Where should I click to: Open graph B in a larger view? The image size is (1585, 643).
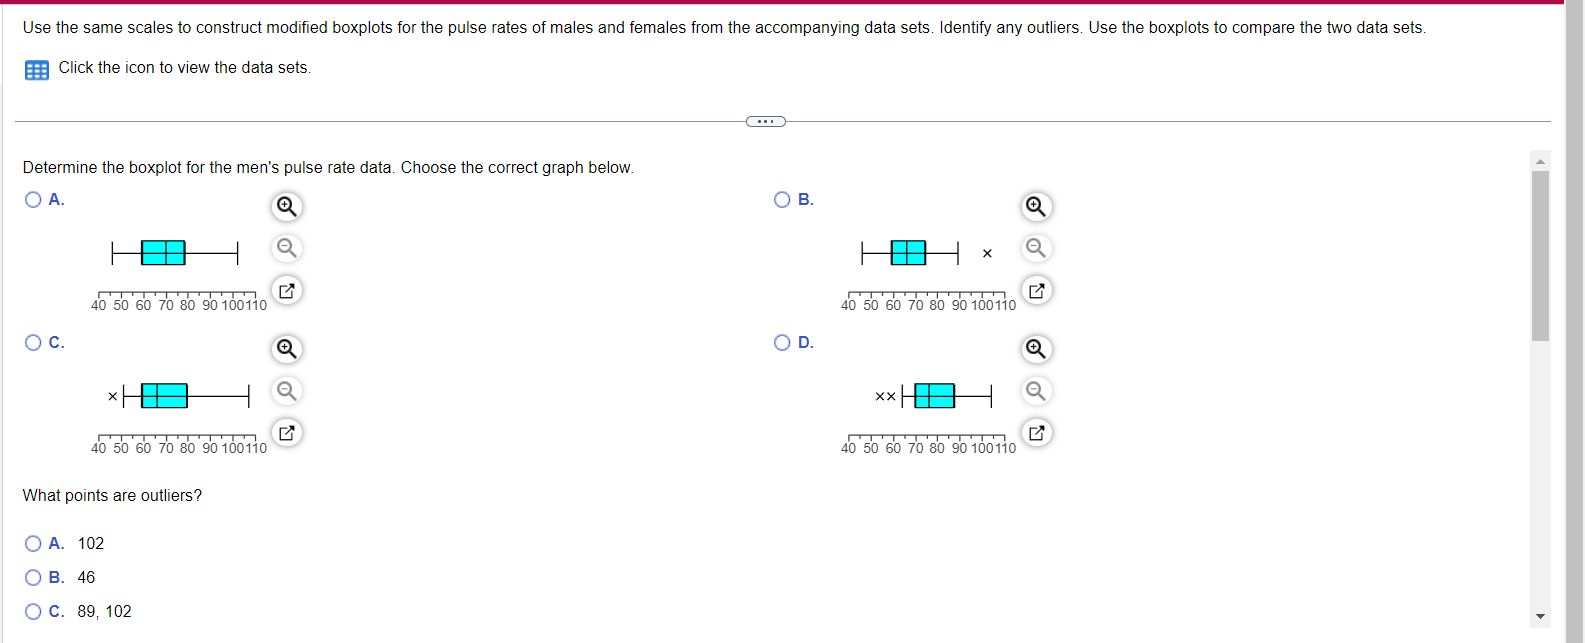(x=1037, y=290)
